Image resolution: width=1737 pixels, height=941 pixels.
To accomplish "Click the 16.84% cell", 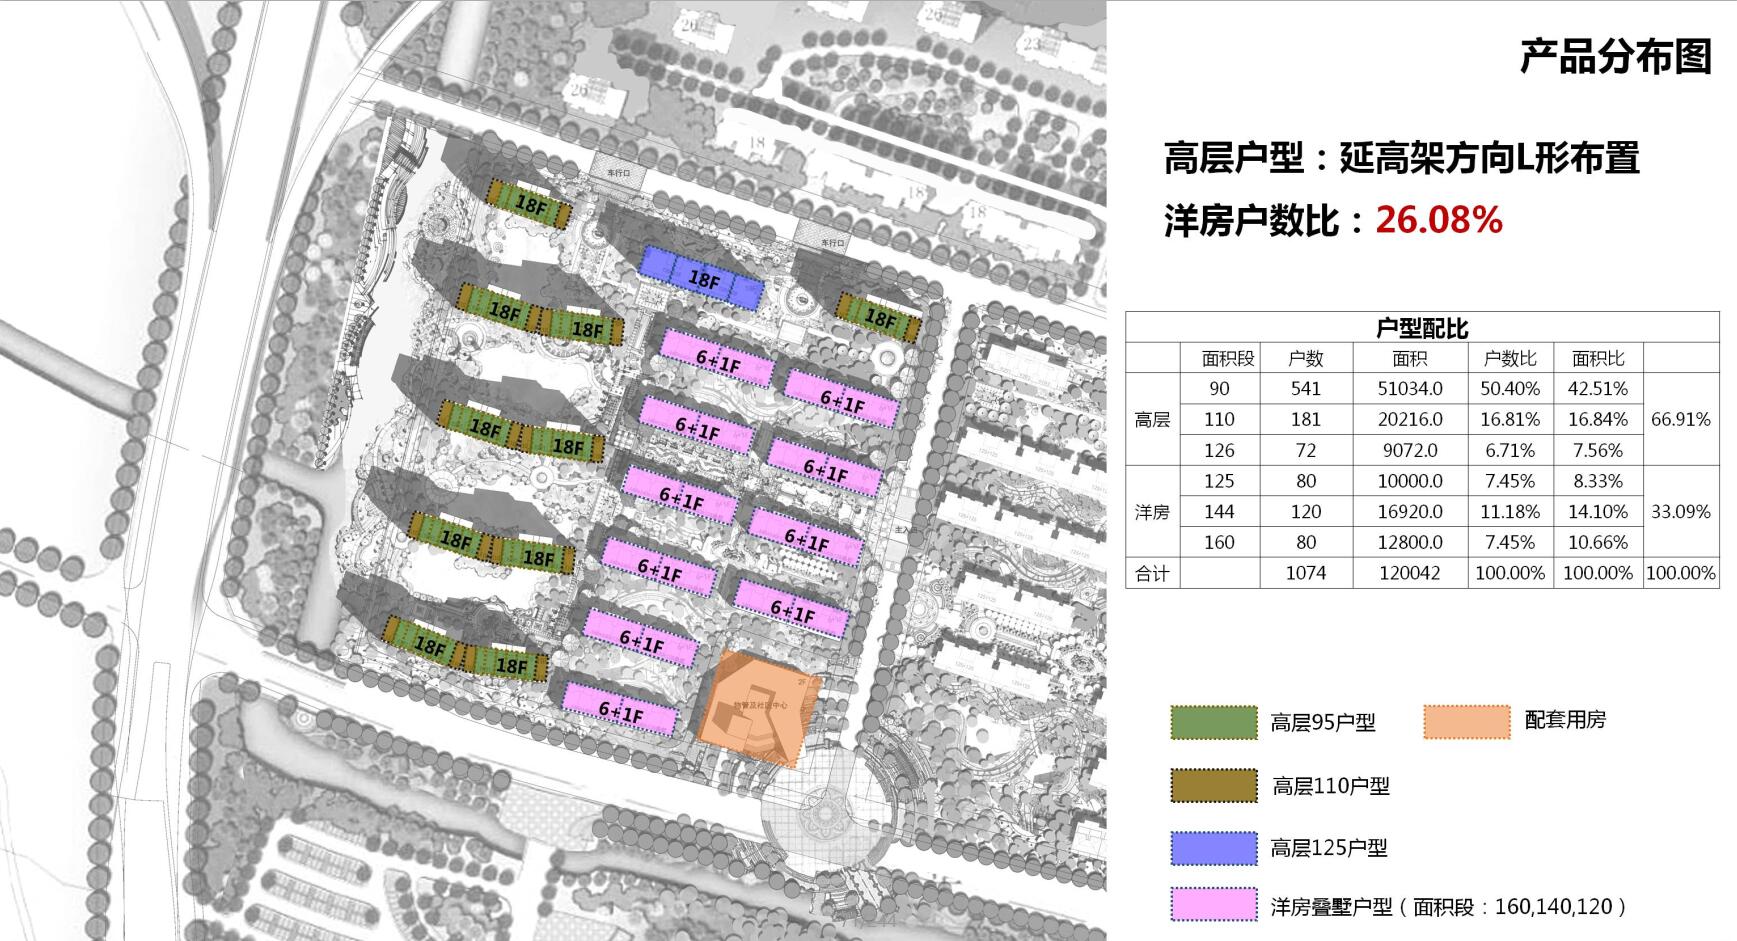I will pyautogui.click(x=1598, y=420).
